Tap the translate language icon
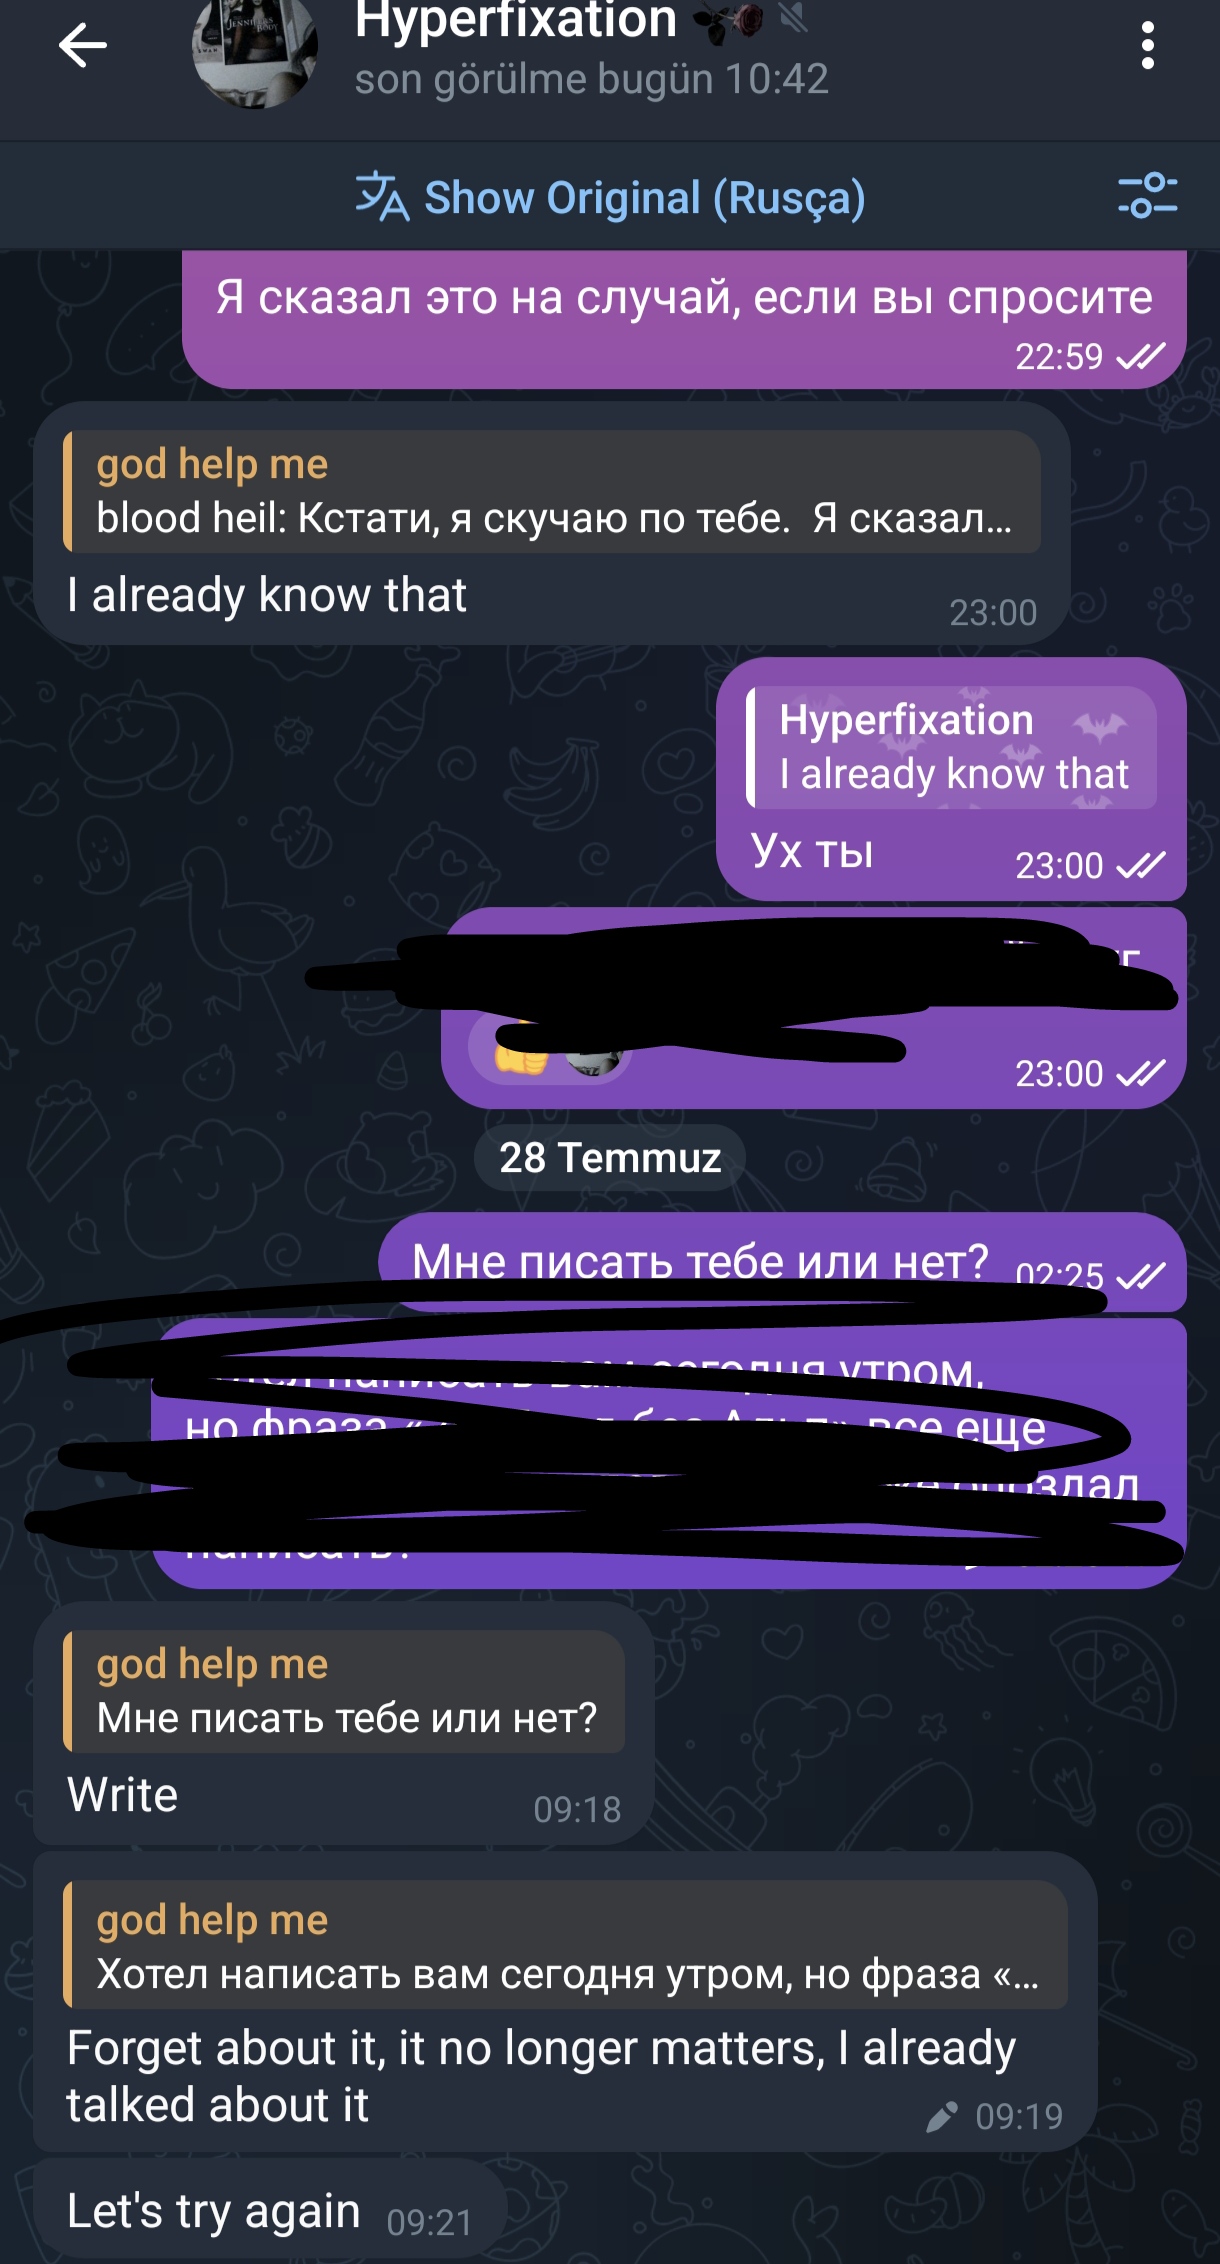 382,197
